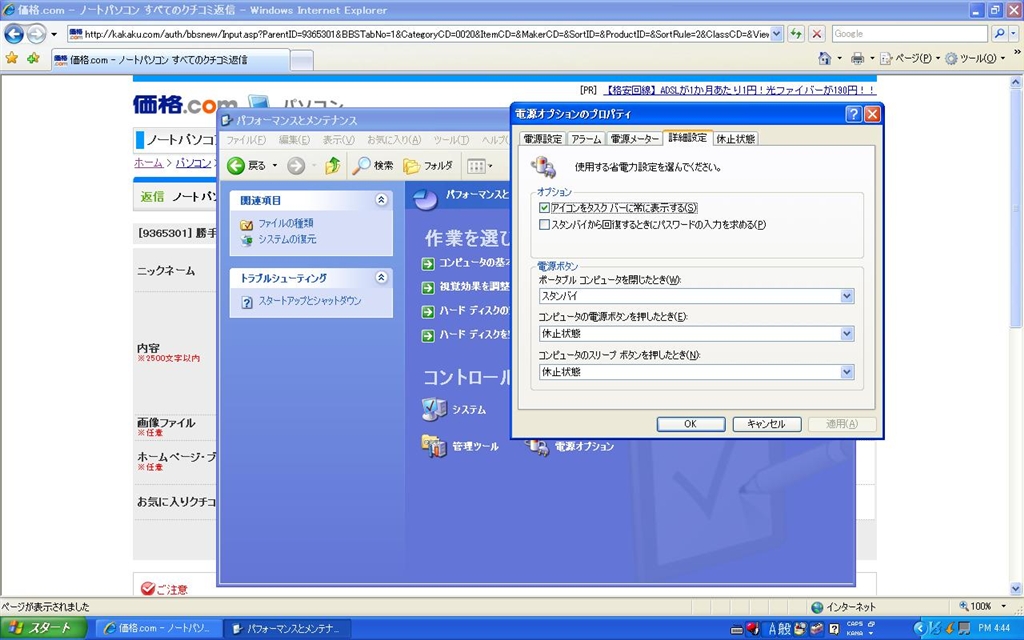Image resolution: width=1024 pixels, height=640 pixels.
Task: Click the IME help question icon in taskbar
Action: 834,629
